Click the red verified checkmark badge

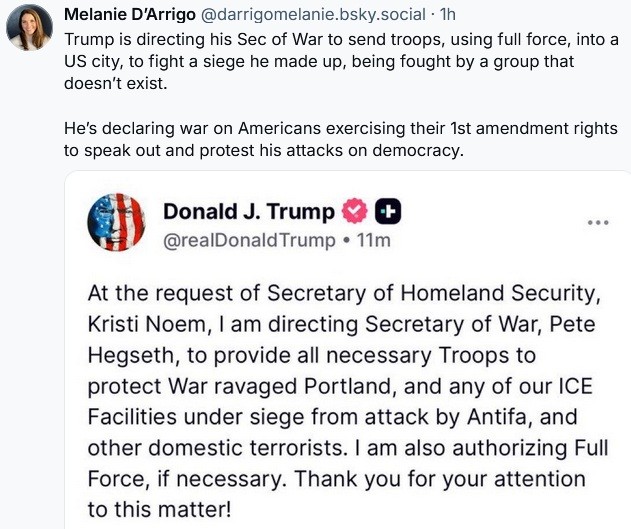click(x=354, y=212)
